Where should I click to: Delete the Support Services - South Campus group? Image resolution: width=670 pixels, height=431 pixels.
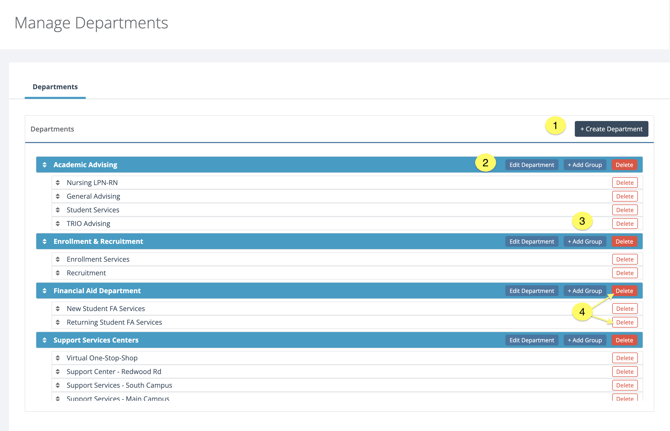point(625,385)
